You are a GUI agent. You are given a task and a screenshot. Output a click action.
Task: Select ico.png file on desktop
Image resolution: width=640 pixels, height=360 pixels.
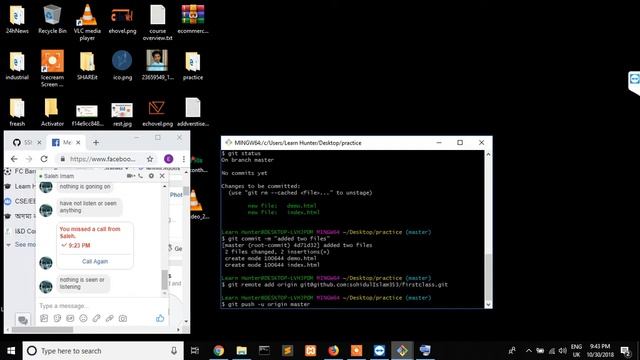[122, 65]
